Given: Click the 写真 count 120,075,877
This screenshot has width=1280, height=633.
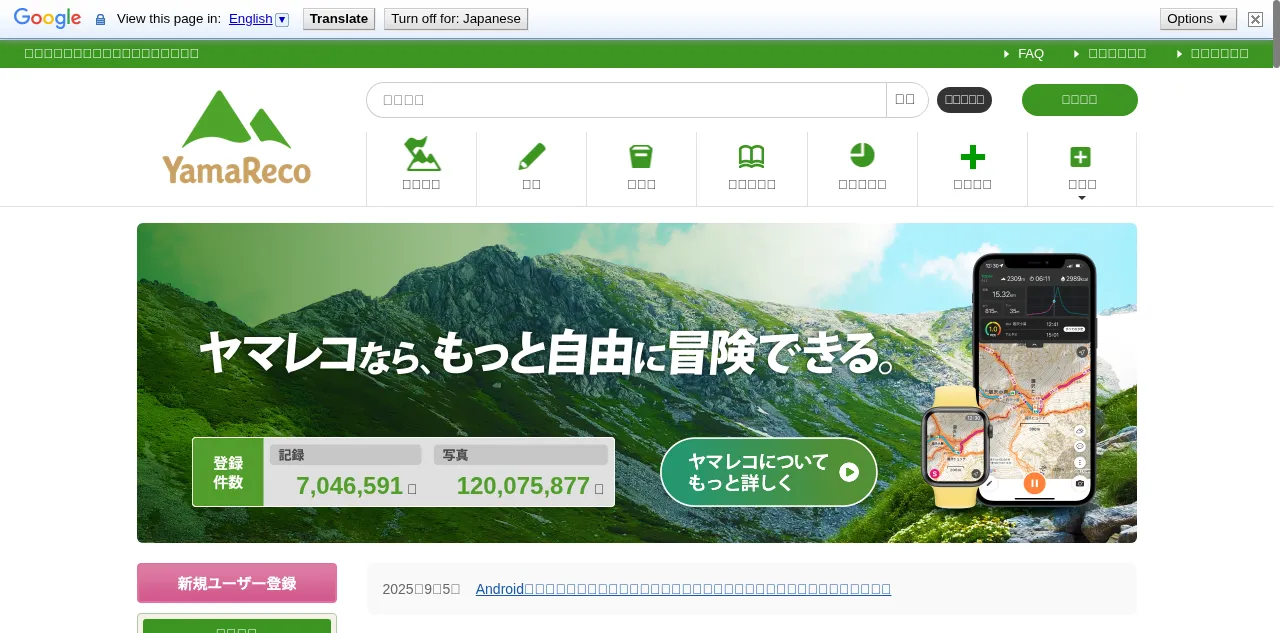Looking at the screenshot, I should tap(523, 486).
